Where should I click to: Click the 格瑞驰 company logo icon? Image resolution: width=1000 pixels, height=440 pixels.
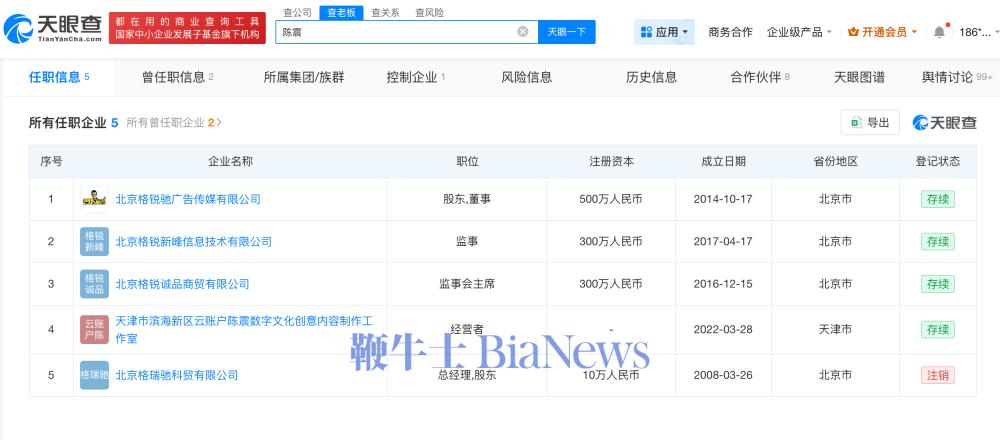94,375
